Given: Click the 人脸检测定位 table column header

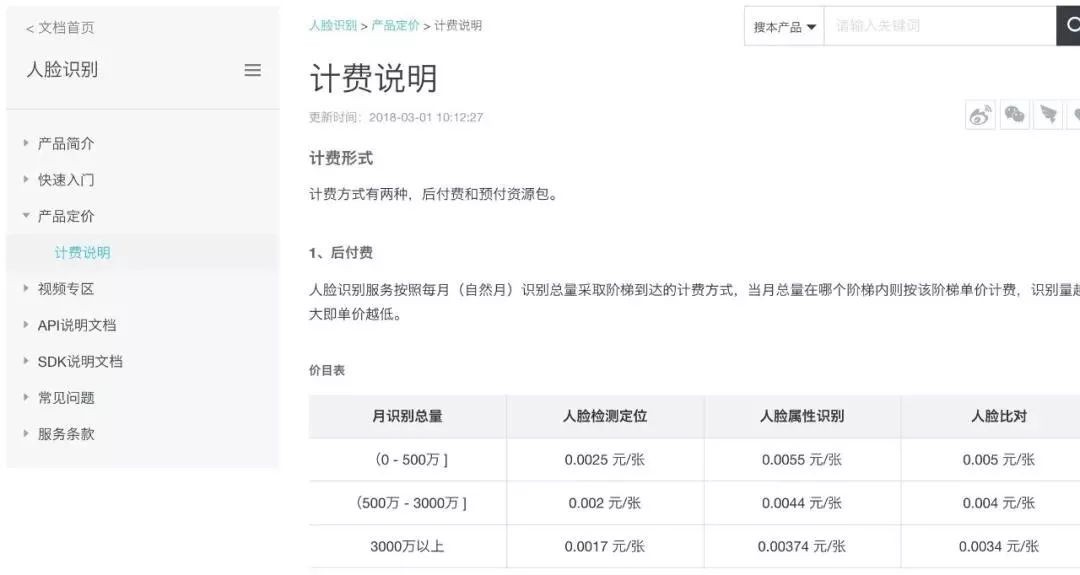Looking at the screenshot, I should coord(605,416).
